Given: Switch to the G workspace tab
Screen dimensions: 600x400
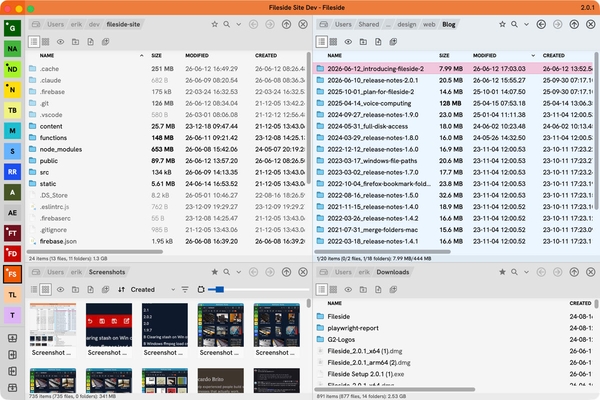Looking at the screenshot, I should (x=12, y=28).
